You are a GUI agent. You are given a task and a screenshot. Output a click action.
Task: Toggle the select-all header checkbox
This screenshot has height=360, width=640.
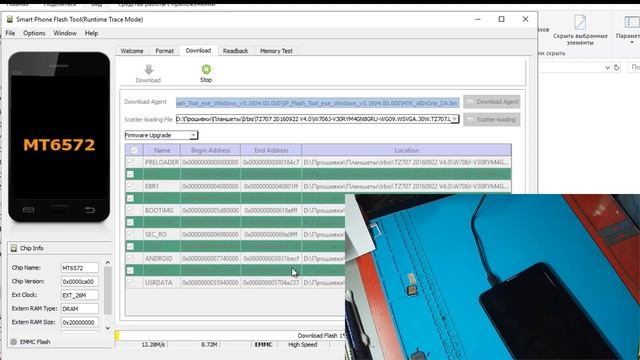point(134,150)
